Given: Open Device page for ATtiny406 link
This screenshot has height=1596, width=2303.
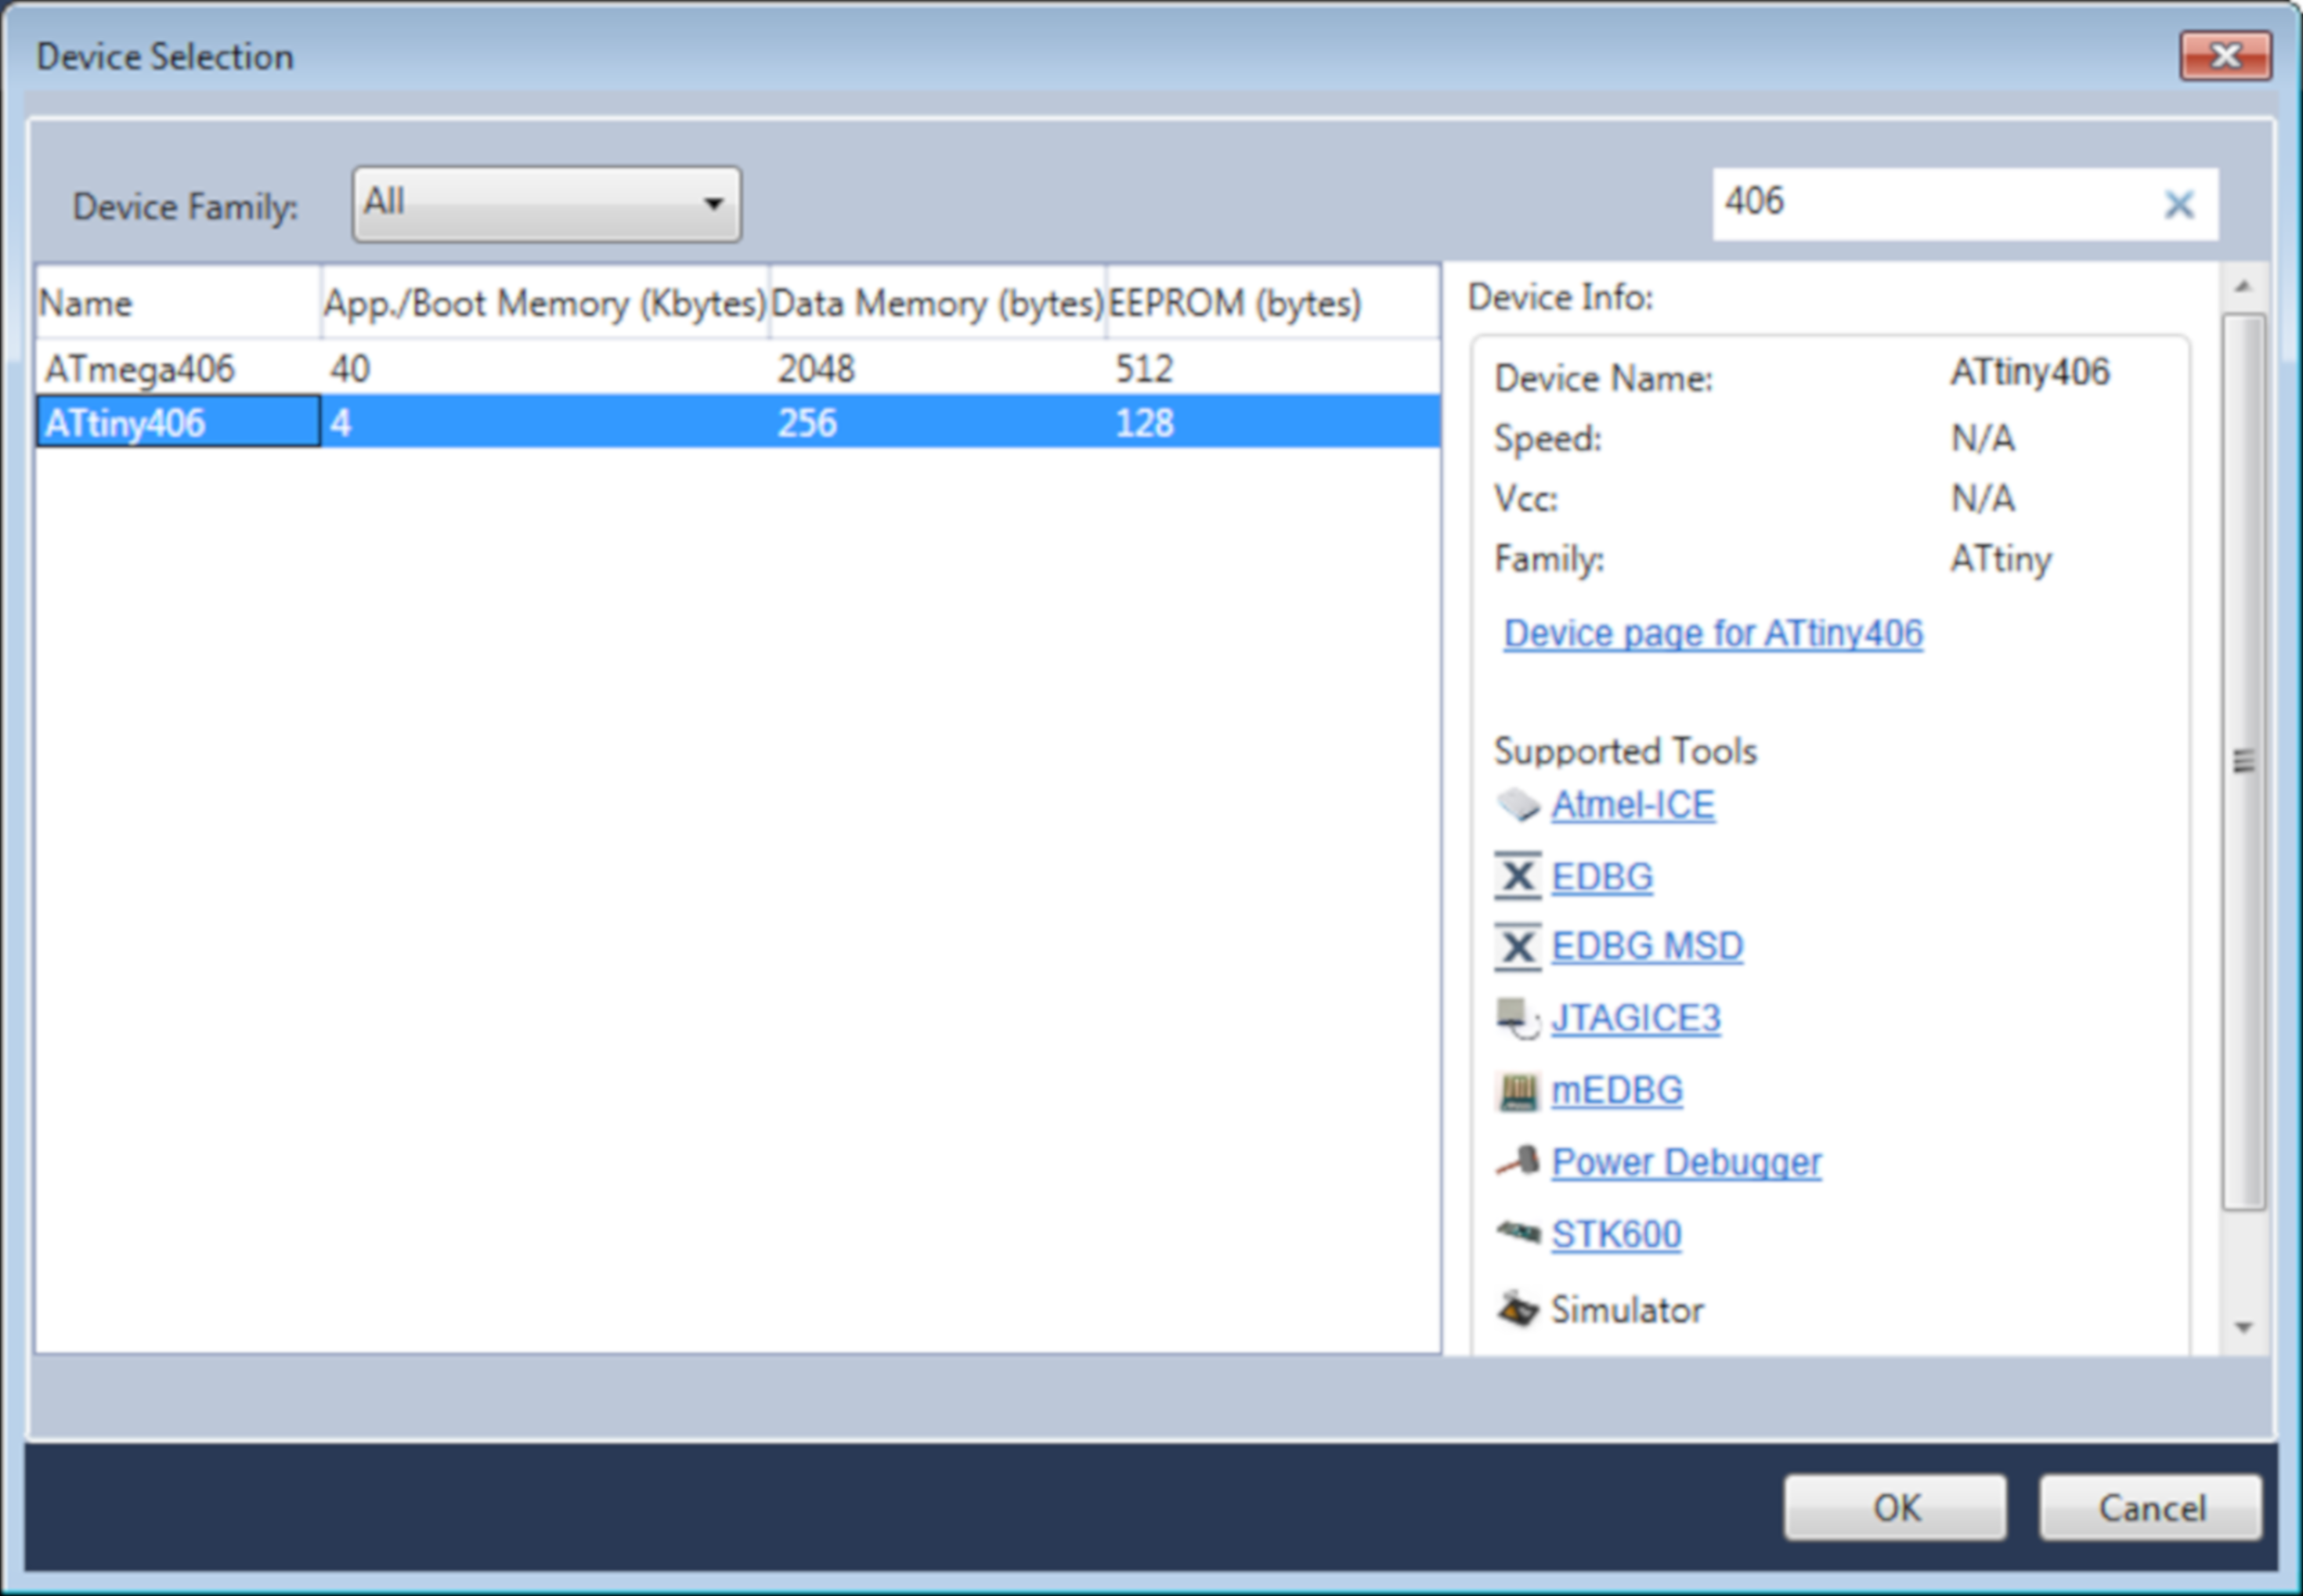Looking at the screenshot, I should coord(1712,634).
